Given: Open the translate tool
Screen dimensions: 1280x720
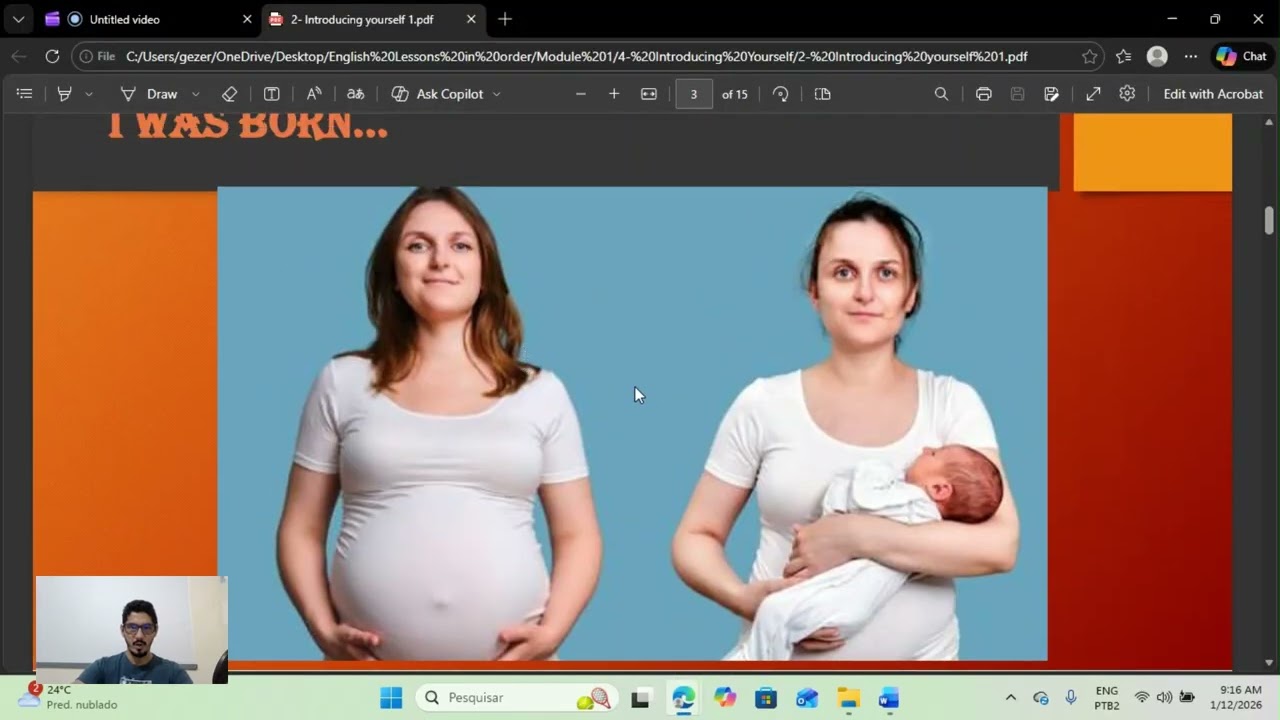Looking at the screenshot, I should tap(355, 94).
